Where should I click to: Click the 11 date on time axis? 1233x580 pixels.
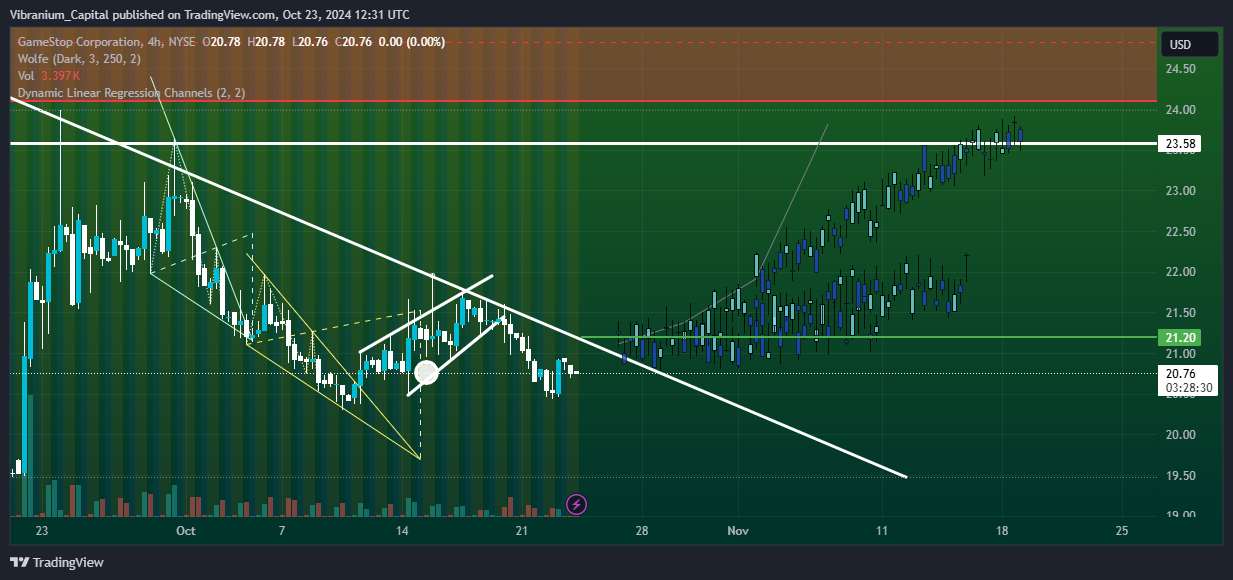click(882, 530)
